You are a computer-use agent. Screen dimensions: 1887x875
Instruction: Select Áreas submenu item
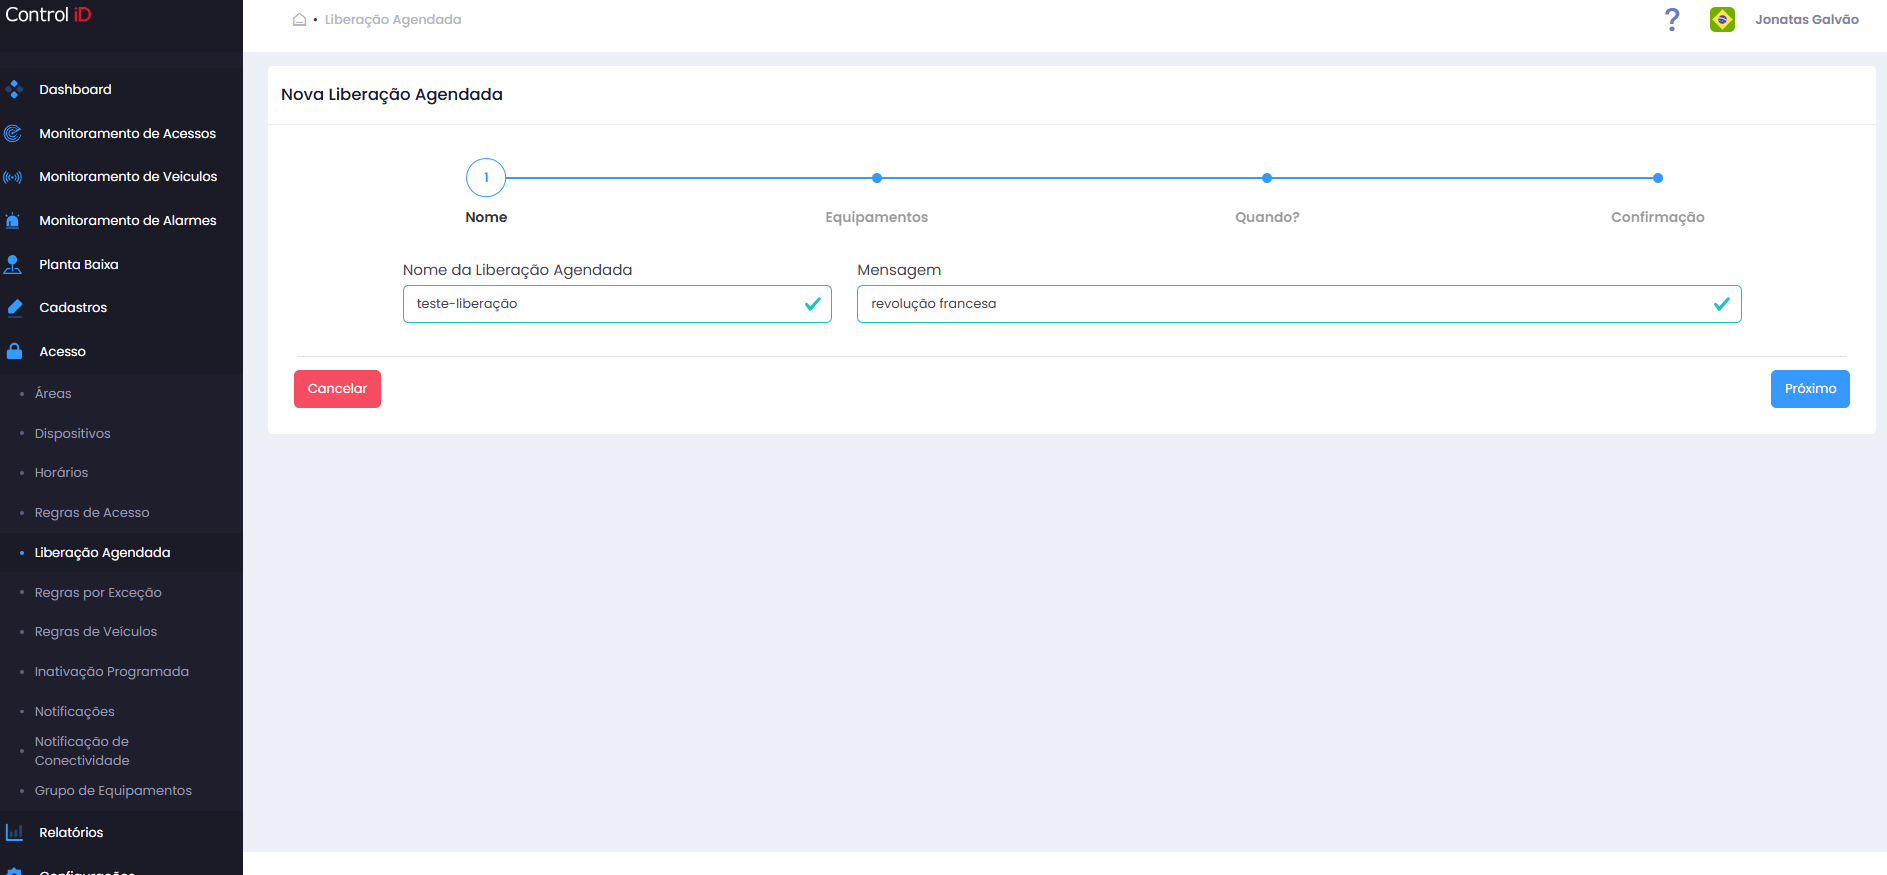tap(53, 394)
